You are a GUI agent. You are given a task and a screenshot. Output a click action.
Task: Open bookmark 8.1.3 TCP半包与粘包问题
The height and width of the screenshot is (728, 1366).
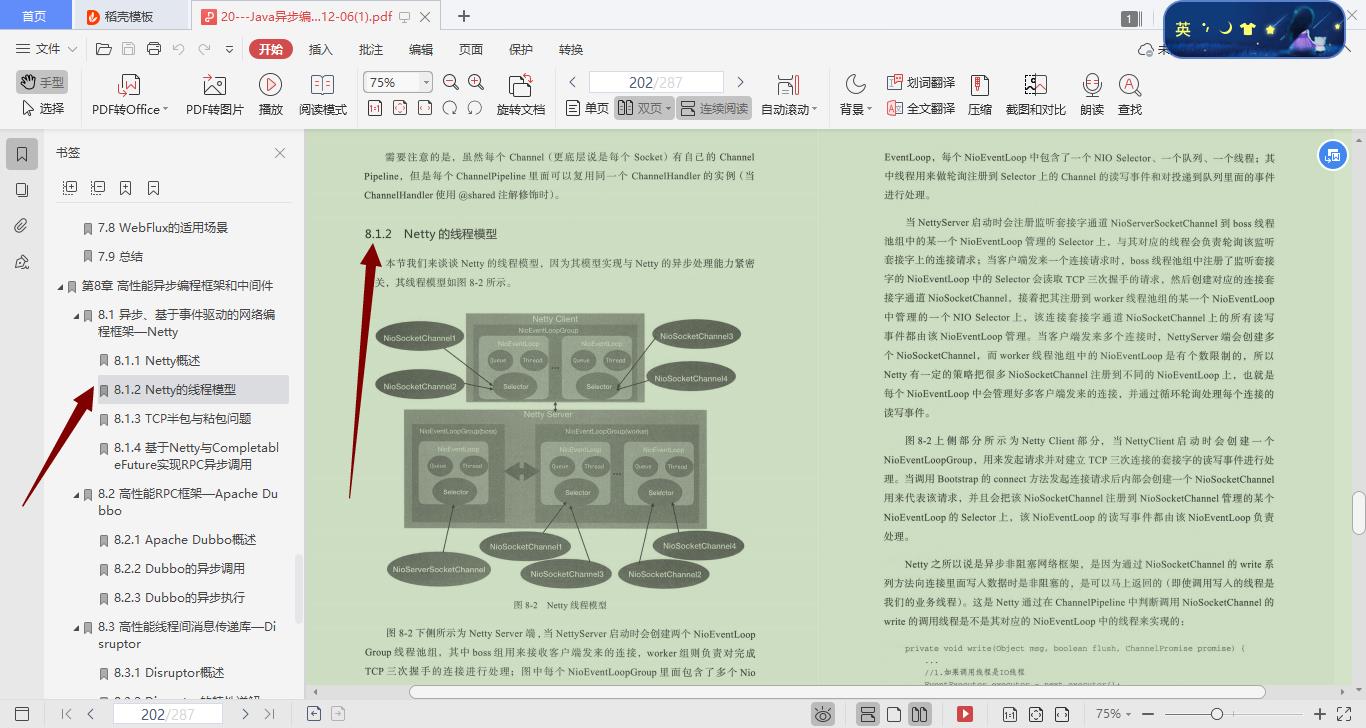182,419
